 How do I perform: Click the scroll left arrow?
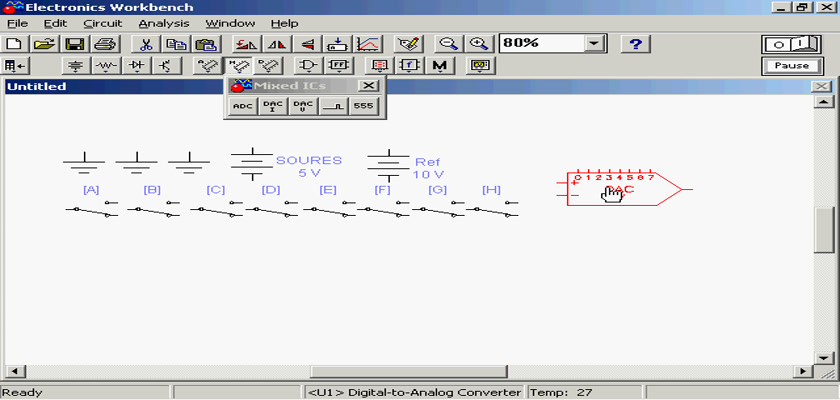(x=15, y=371)
